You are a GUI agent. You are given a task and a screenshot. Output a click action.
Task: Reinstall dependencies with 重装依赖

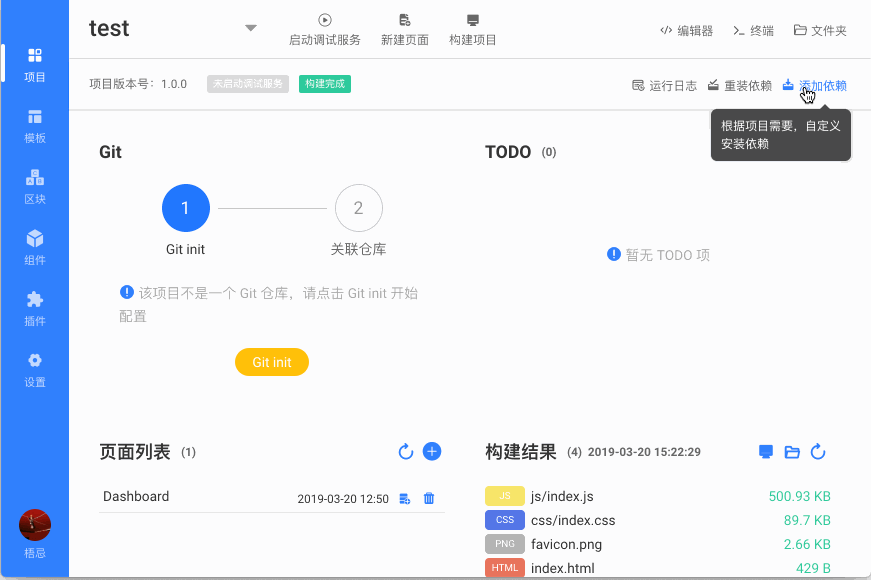click(739, 86)
